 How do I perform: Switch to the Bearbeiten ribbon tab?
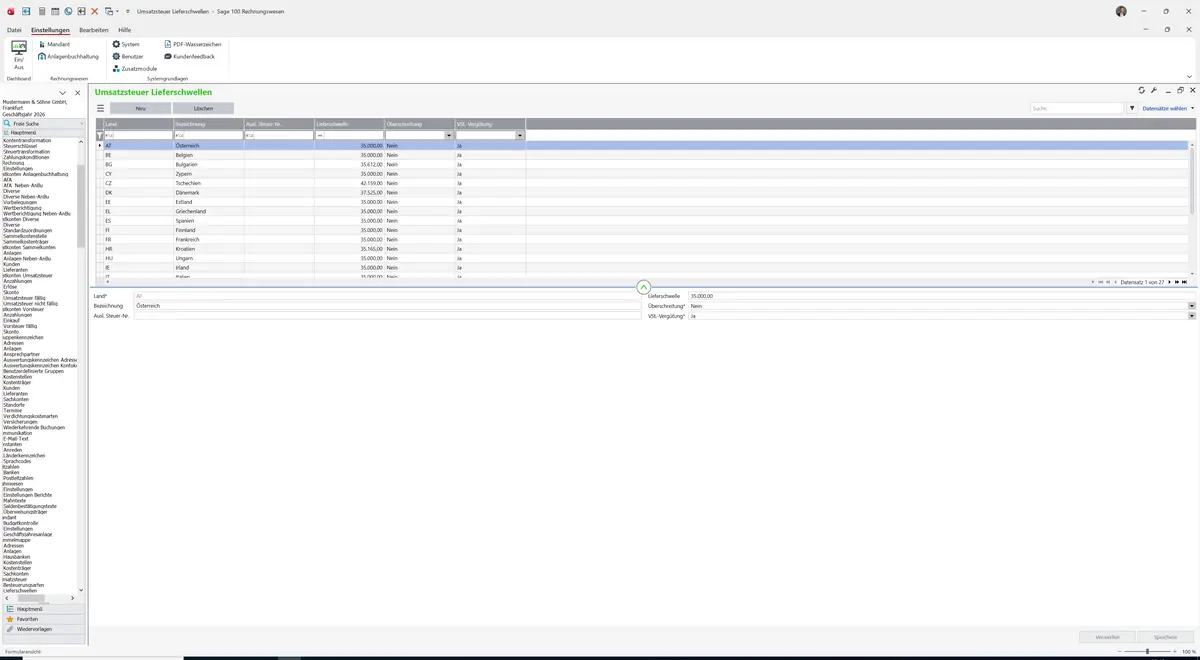pyautogui.click(x=94, y=30)
